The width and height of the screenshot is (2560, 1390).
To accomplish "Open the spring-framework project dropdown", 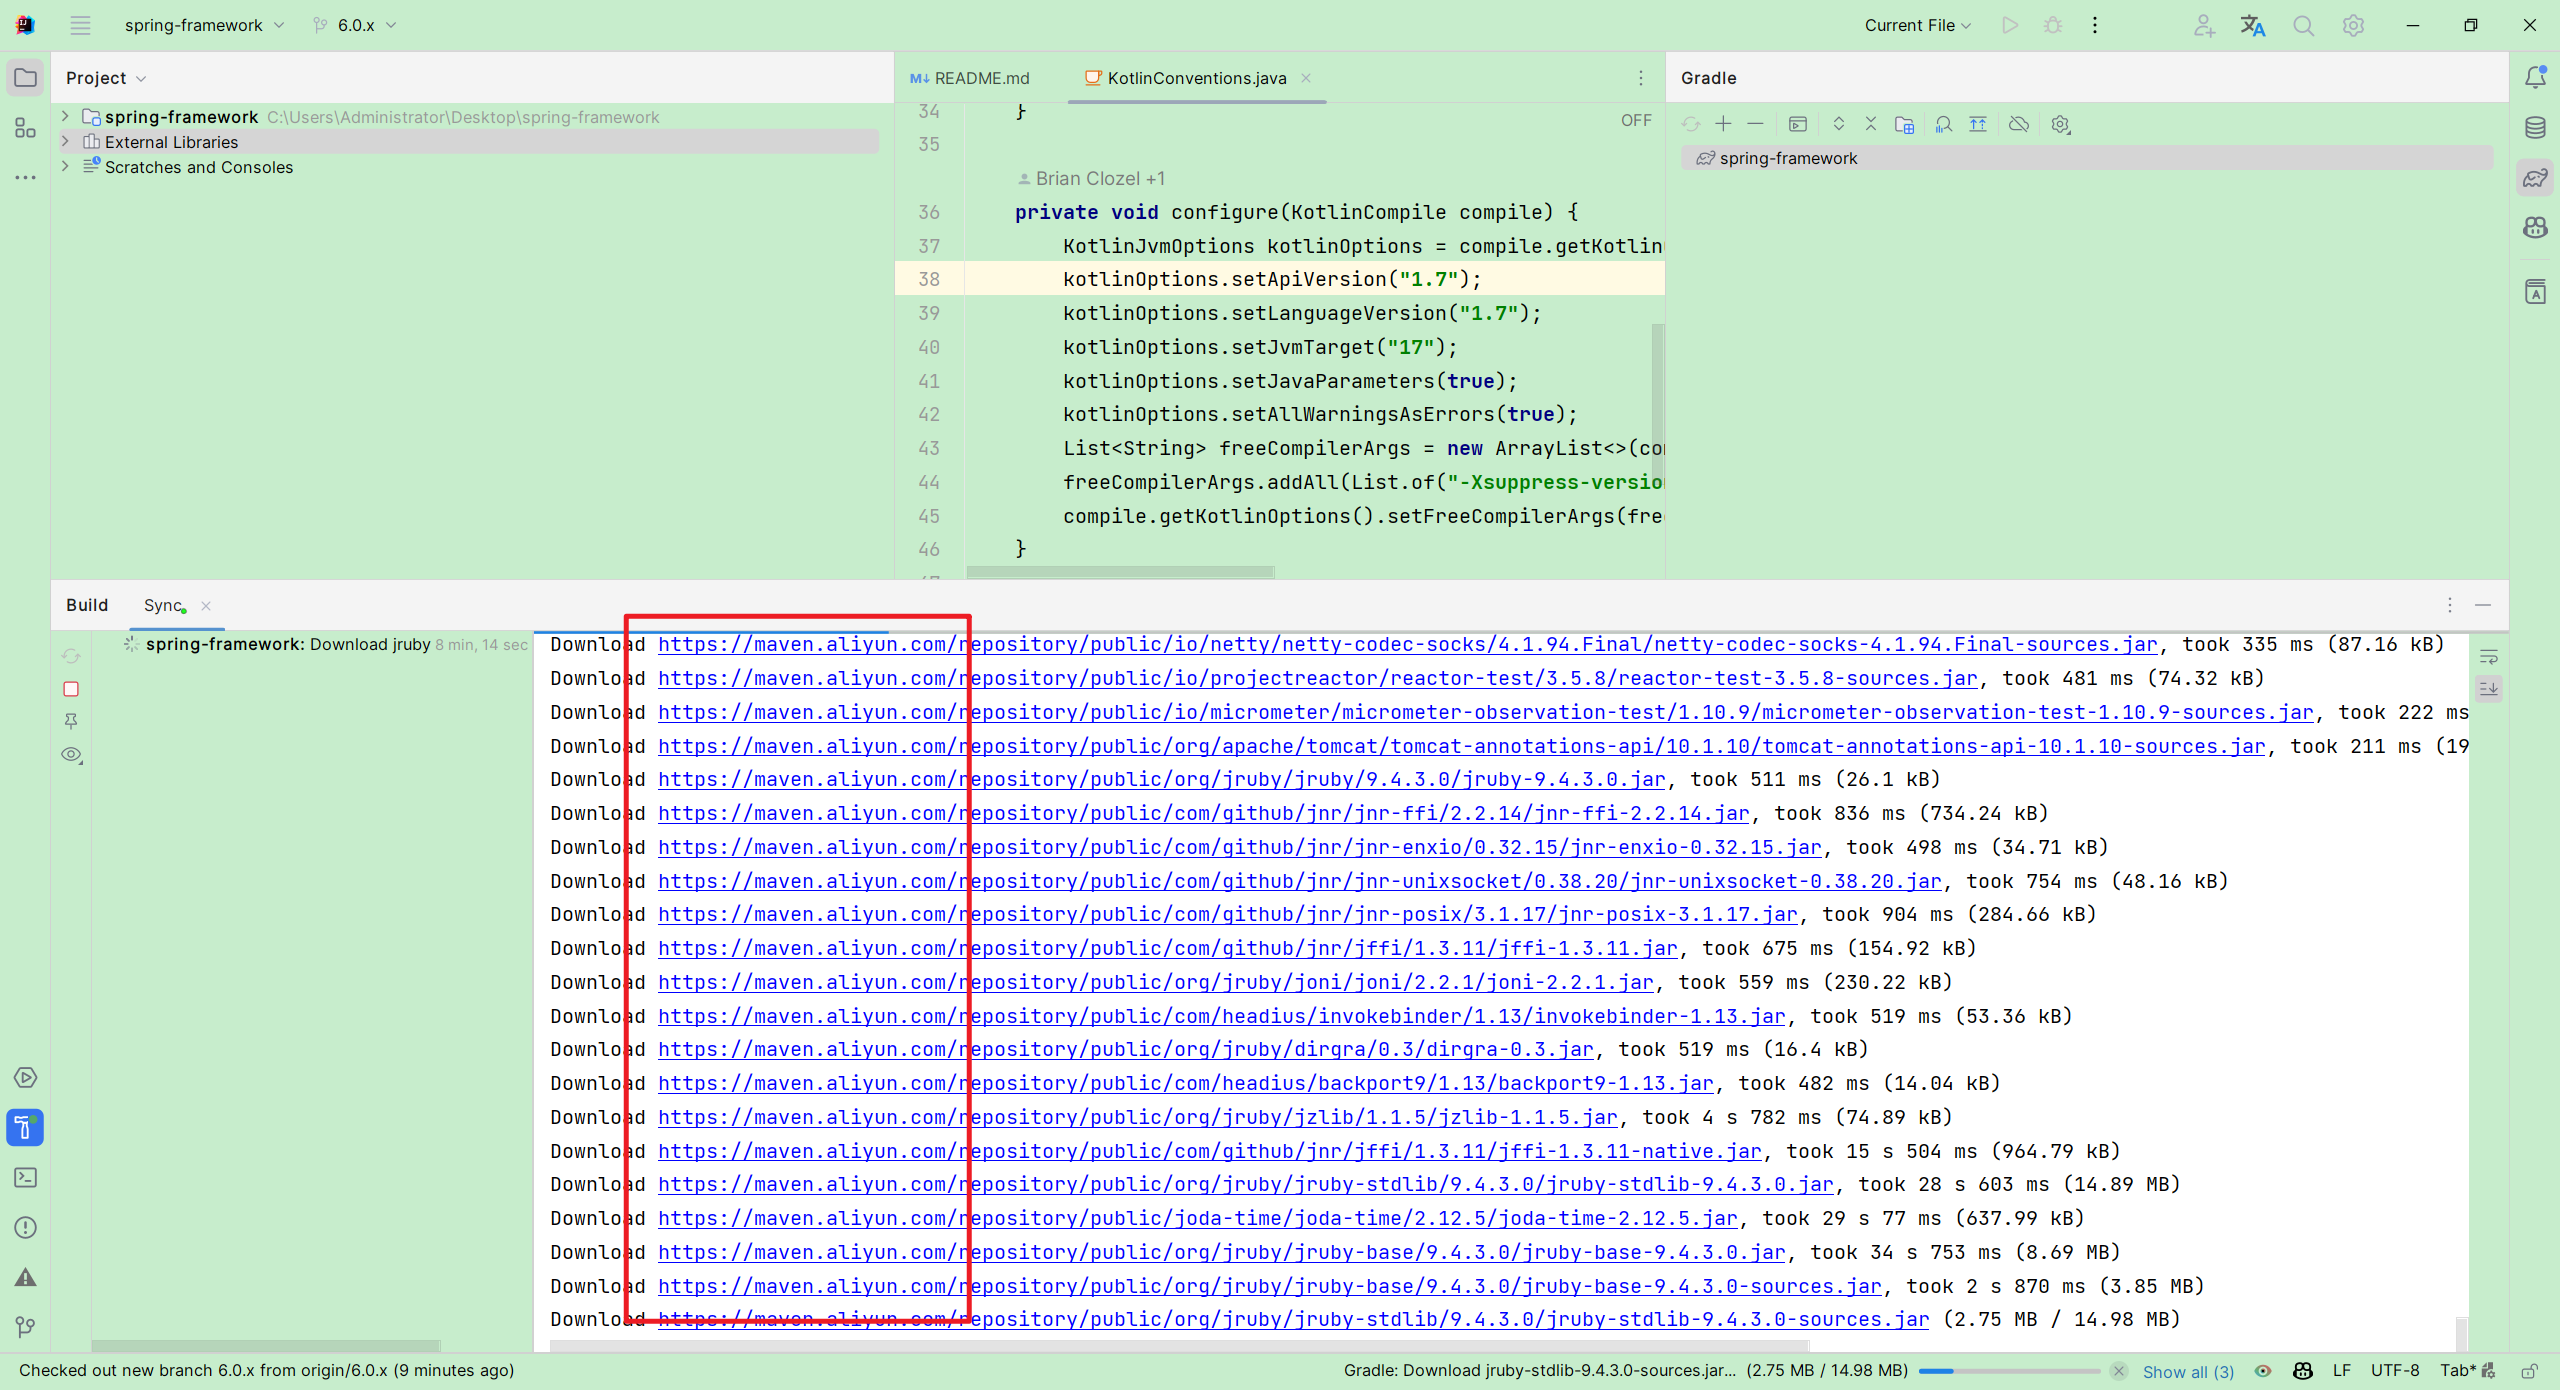I will [x=204, y=25].
